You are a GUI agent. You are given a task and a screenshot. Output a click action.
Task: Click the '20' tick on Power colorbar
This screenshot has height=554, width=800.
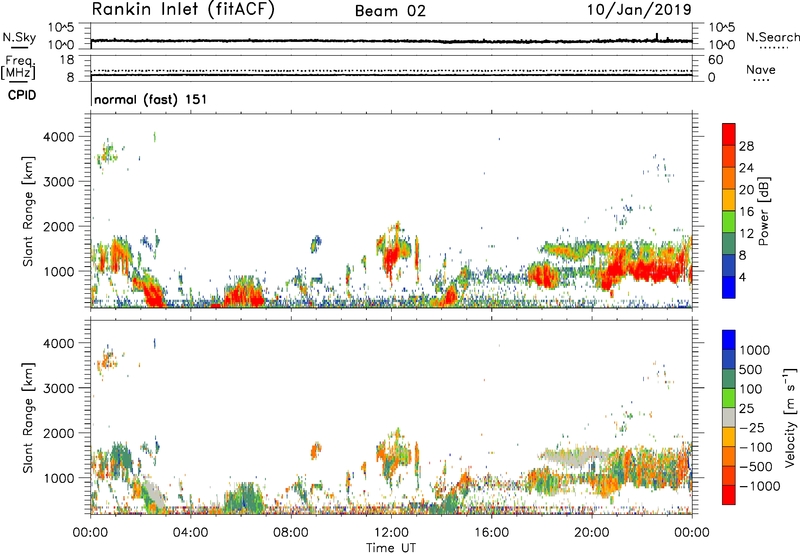pyautogui.click(x=746, y=190)
